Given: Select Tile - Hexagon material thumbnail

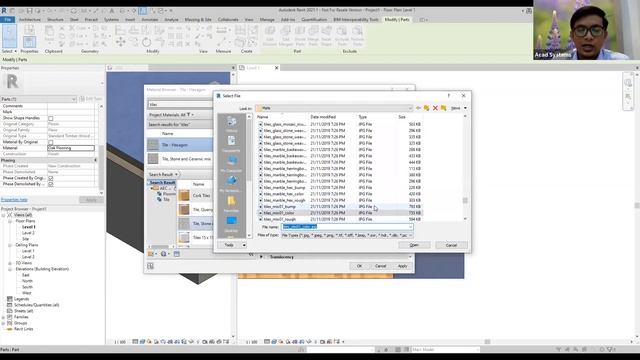Looking at the screenshot, I should click(153, 145).
